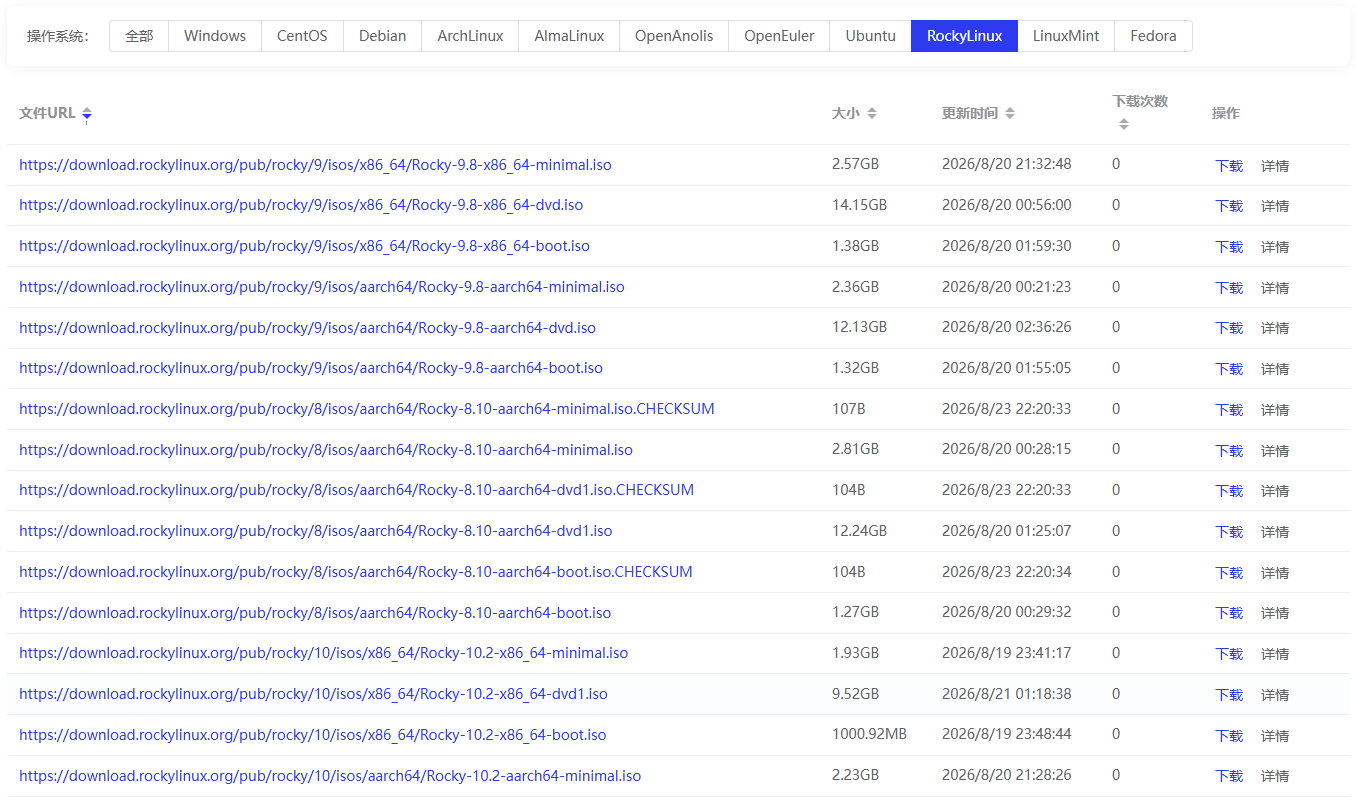The width and height of the screenshot is (1356, 802).
Task: Click 下载 for Rocky-9.8-aarch64-minimal.iso
Action: [1229, 288]
